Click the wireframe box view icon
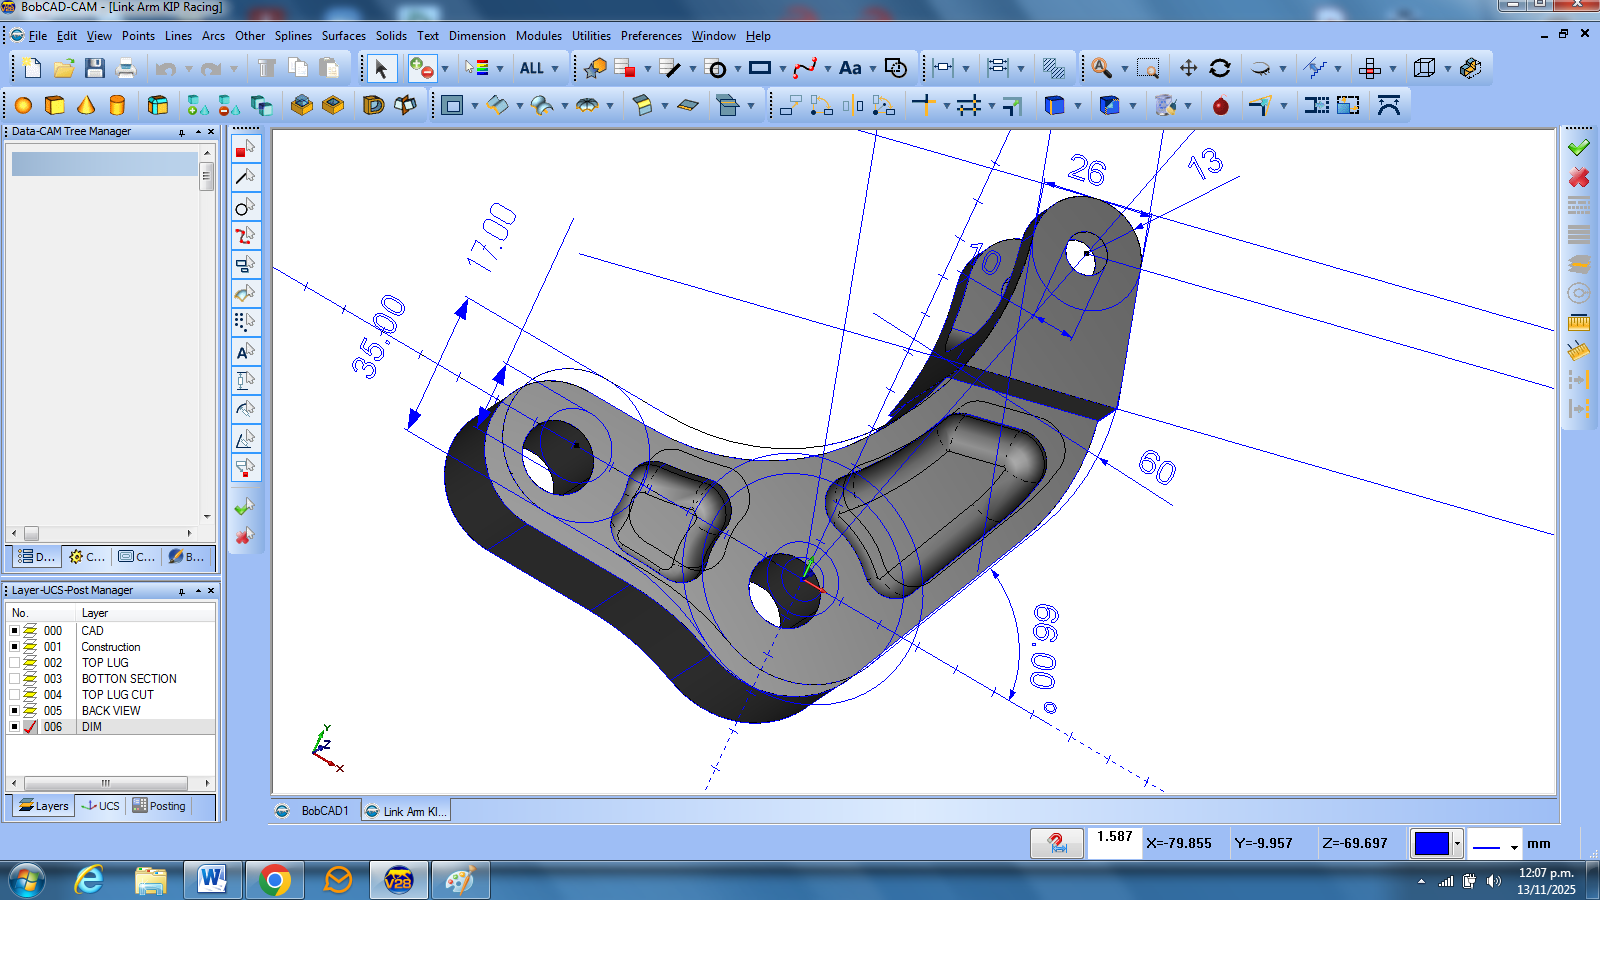The width and height of the screenshot is (1600, 980). (x=1425, y=68)
